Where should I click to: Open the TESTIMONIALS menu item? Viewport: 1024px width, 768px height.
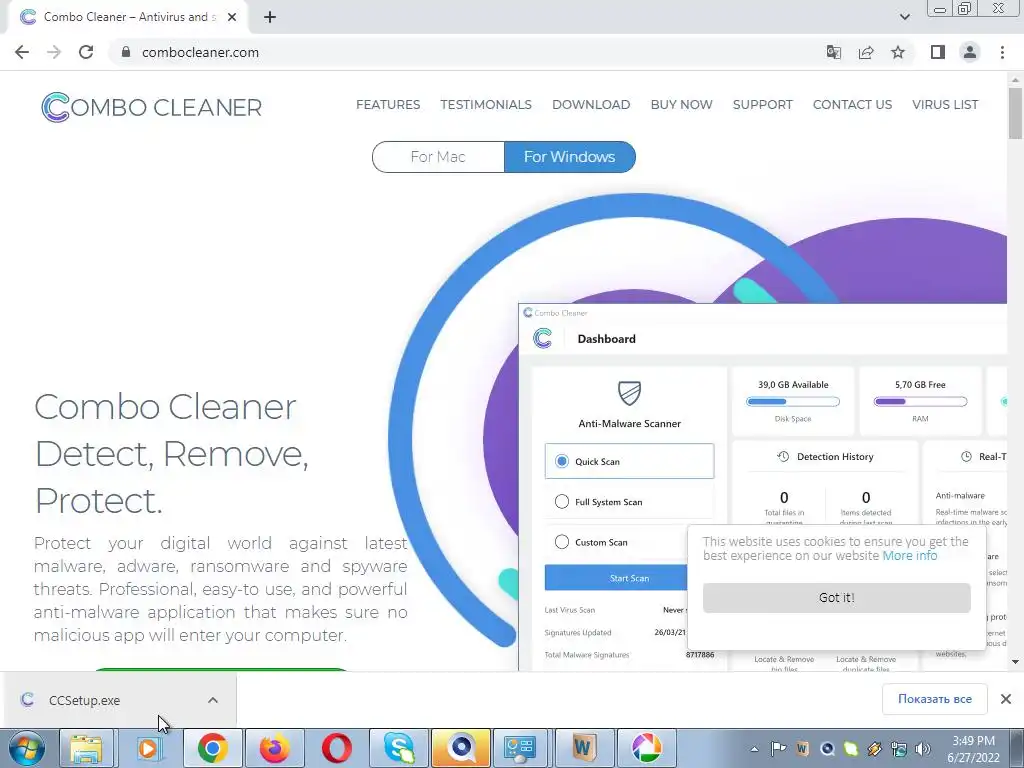pos(486,104)
